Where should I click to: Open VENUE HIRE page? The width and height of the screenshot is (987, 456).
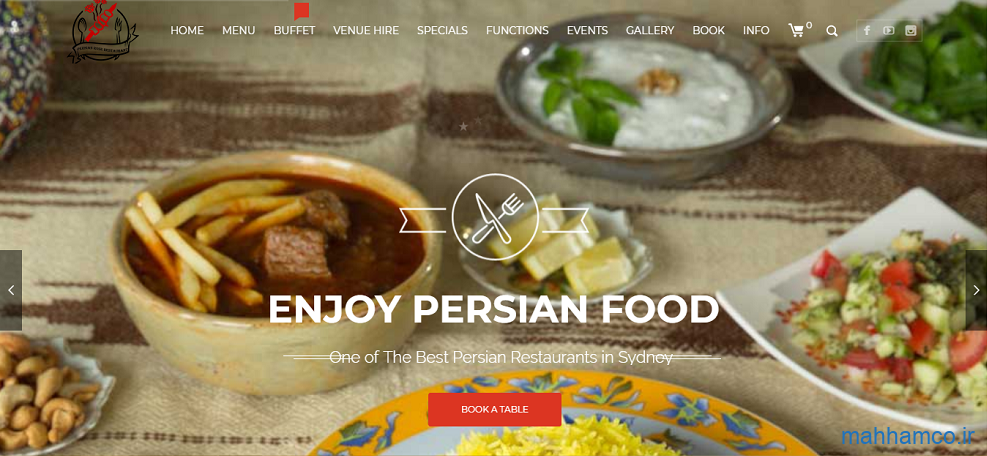point(366,30)
